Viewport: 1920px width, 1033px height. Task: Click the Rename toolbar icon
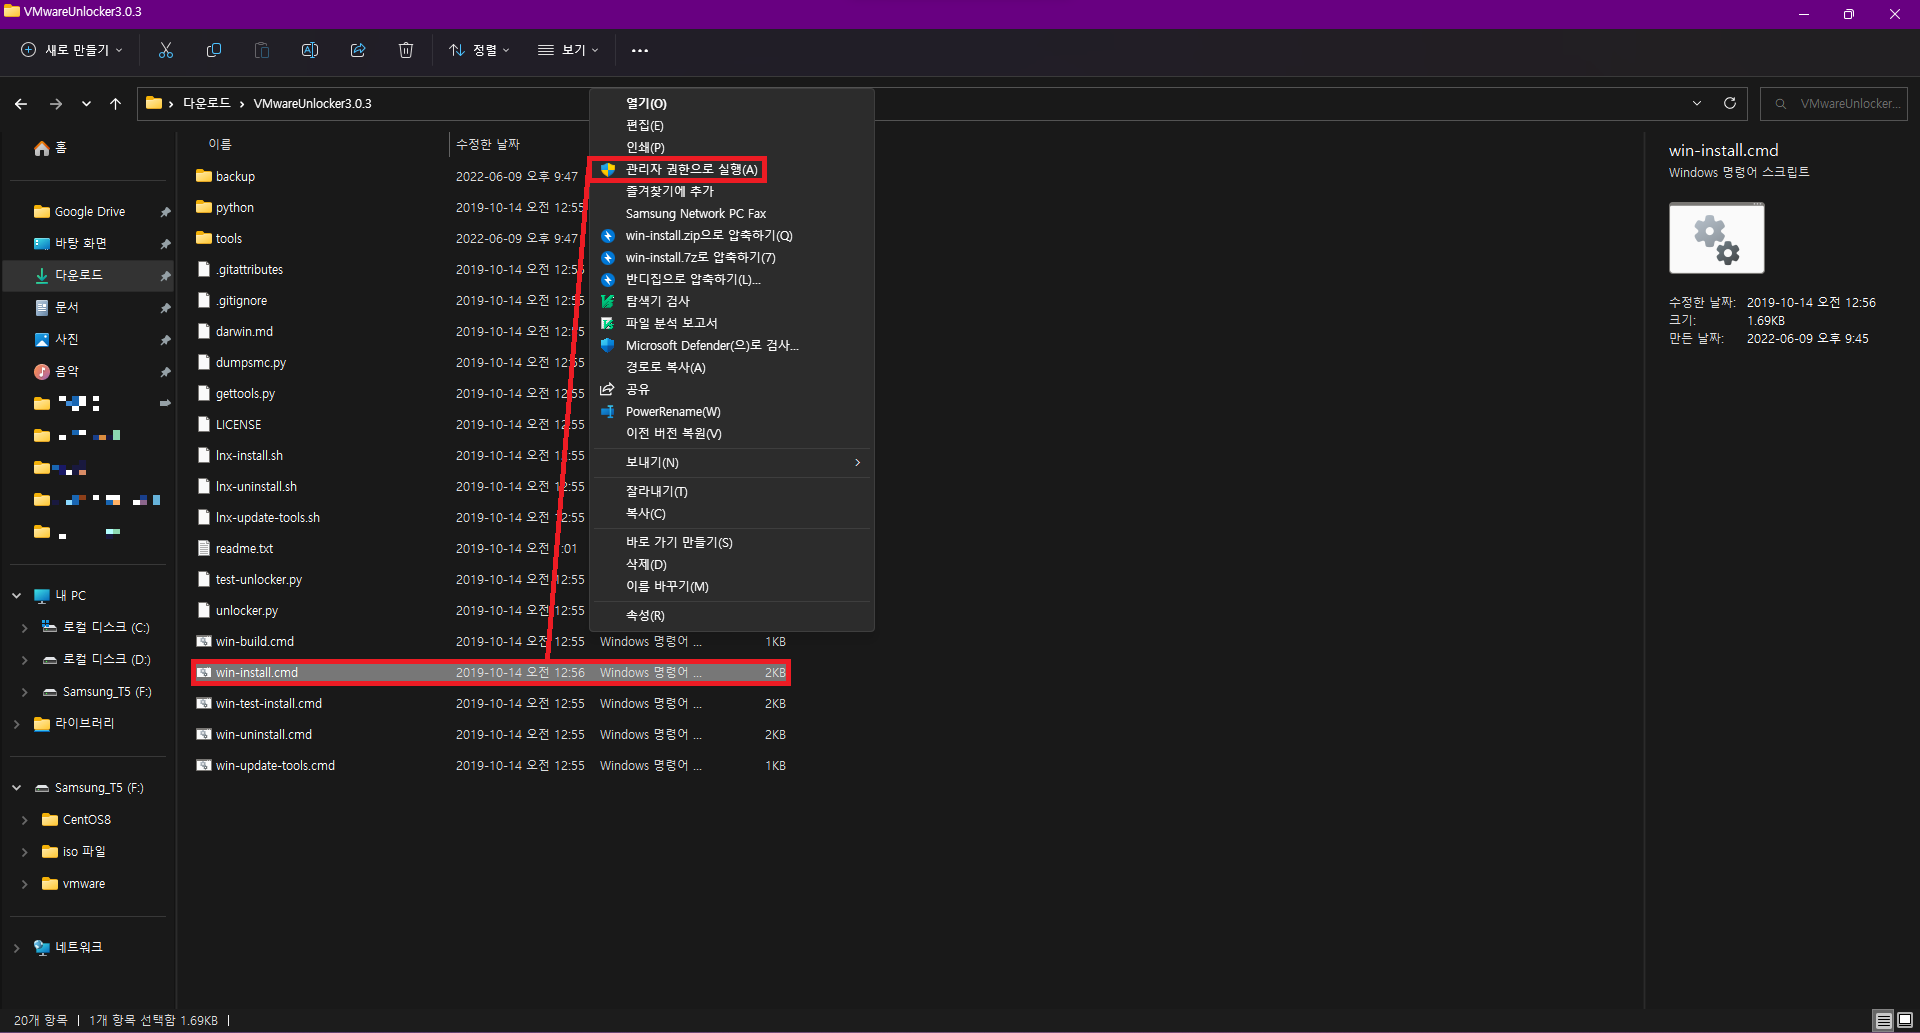(x=310, y=50)
